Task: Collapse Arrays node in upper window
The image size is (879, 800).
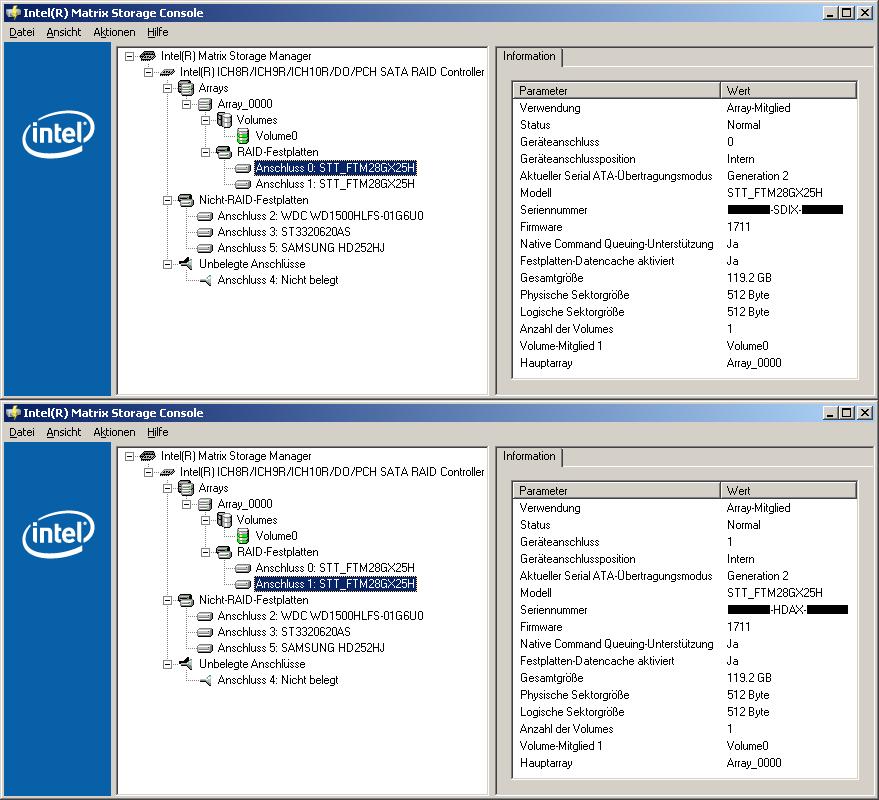Action: click(168, 88)
